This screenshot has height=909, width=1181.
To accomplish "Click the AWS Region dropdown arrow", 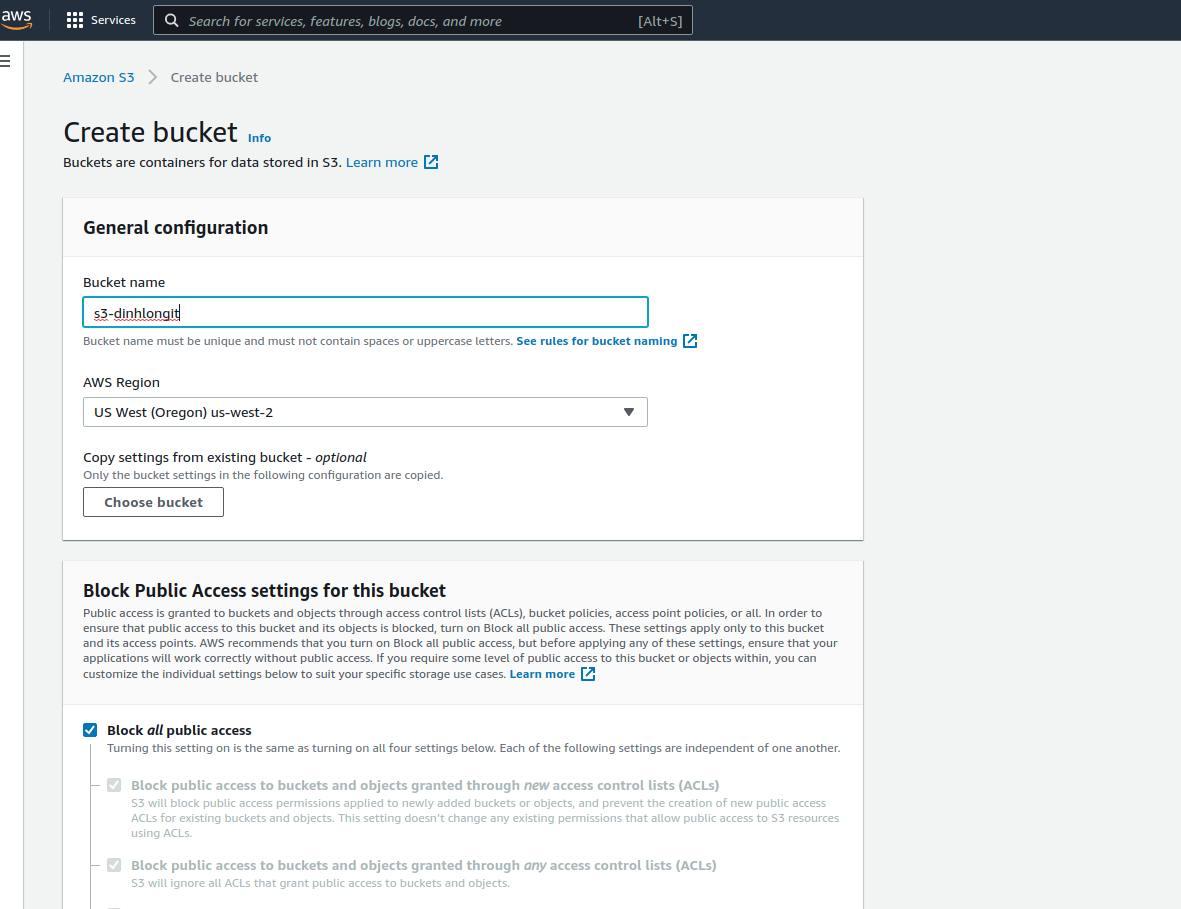I will 629,412.
